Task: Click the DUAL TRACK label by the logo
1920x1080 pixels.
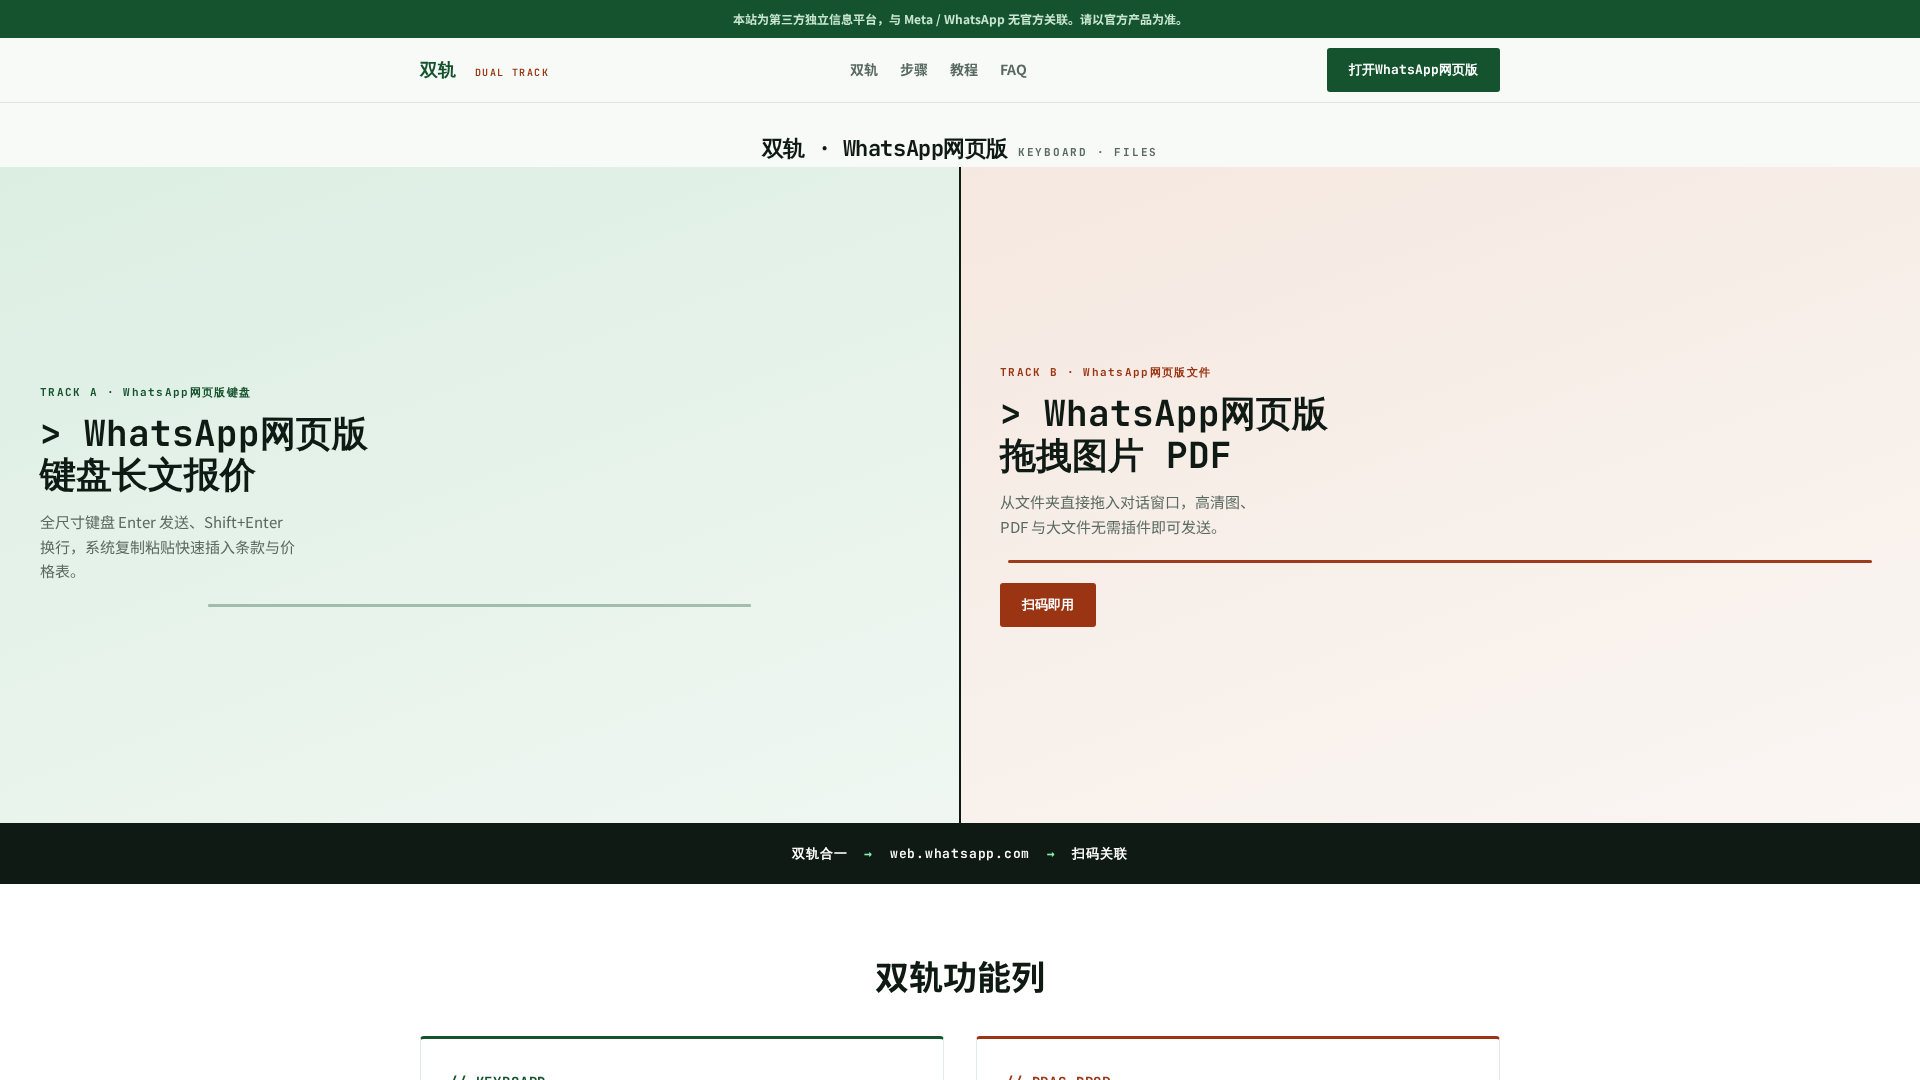Action: click(x=512, y=73)
